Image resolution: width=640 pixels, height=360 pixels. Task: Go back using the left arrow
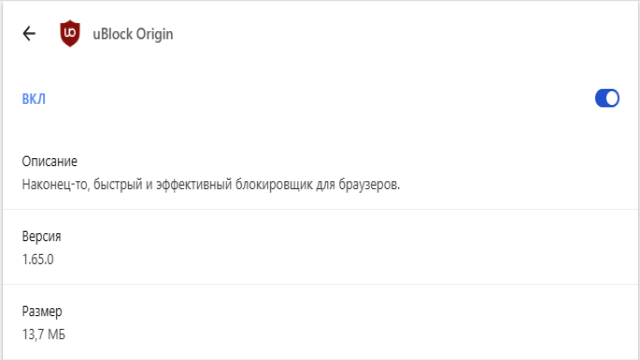tap(29, 33)
